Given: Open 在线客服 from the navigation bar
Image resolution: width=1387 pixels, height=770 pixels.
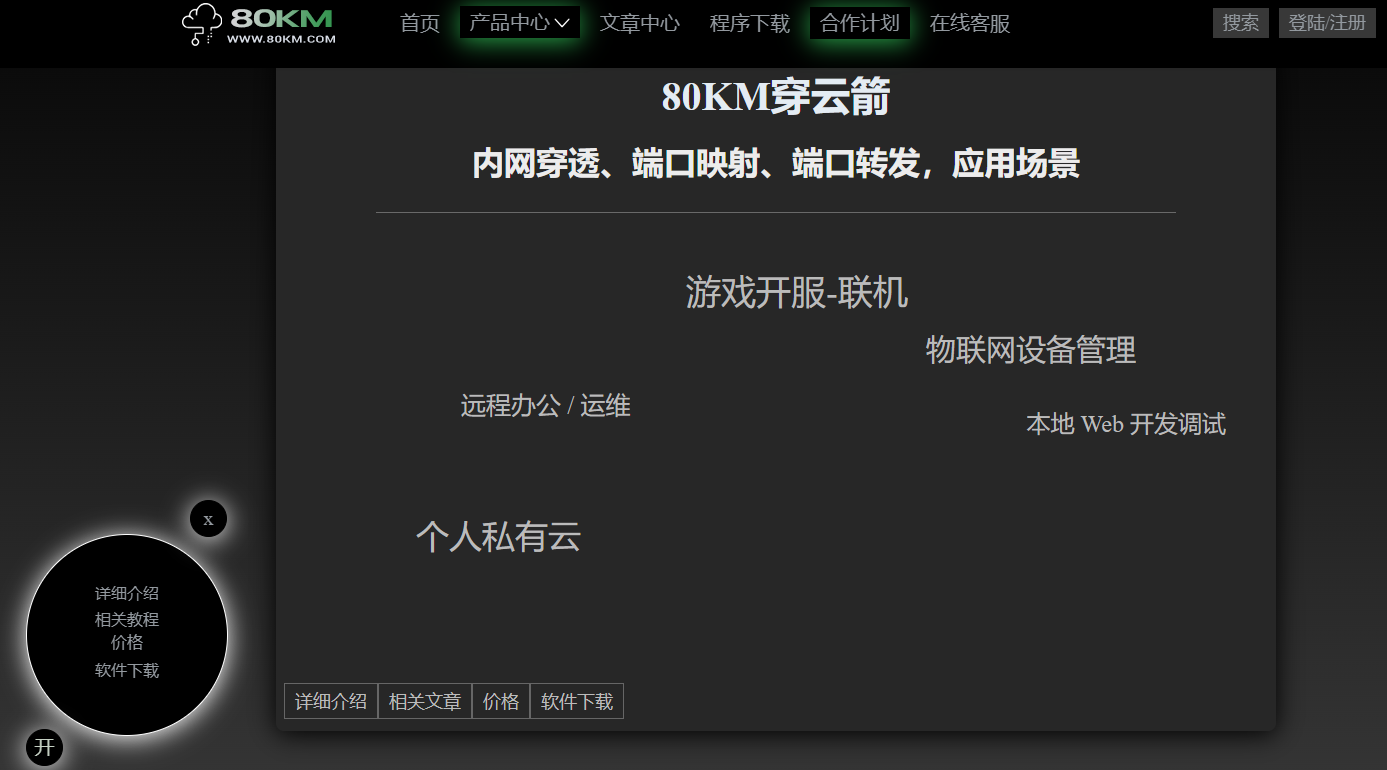Looking at the screenshot, I should (x=970, y=23).
